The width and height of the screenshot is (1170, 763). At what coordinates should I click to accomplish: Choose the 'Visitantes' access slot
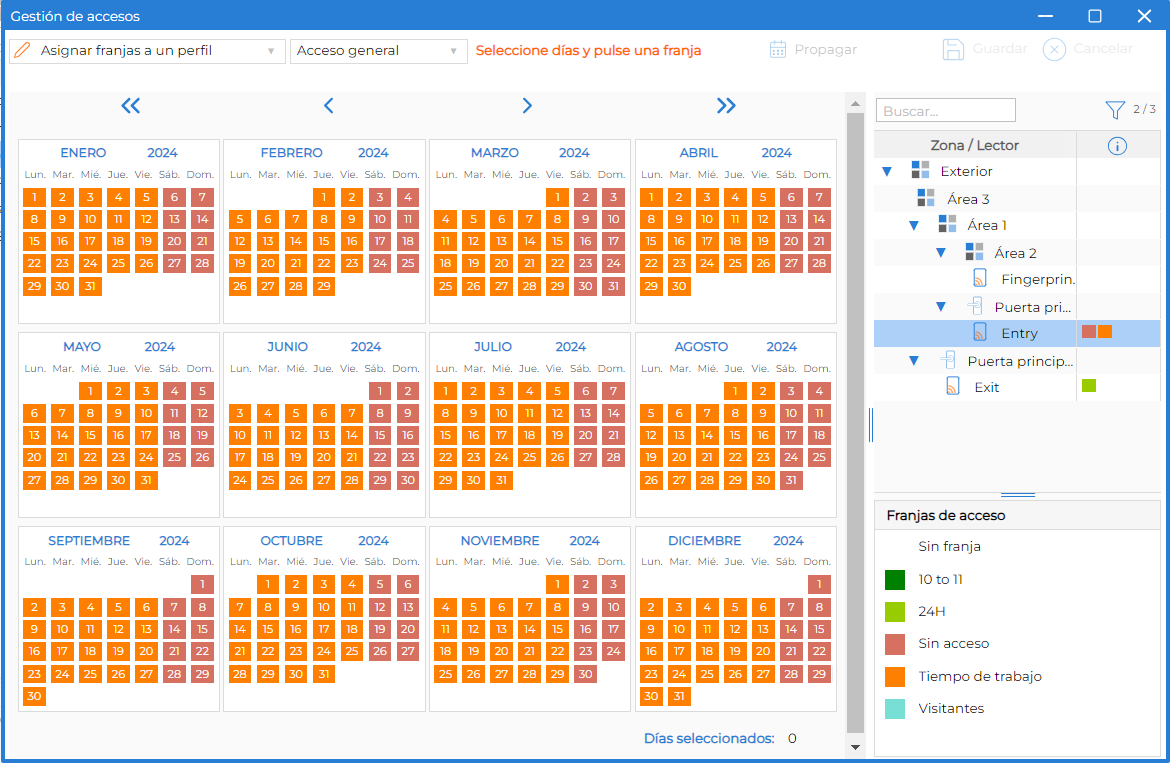click(x=951, y=709)
